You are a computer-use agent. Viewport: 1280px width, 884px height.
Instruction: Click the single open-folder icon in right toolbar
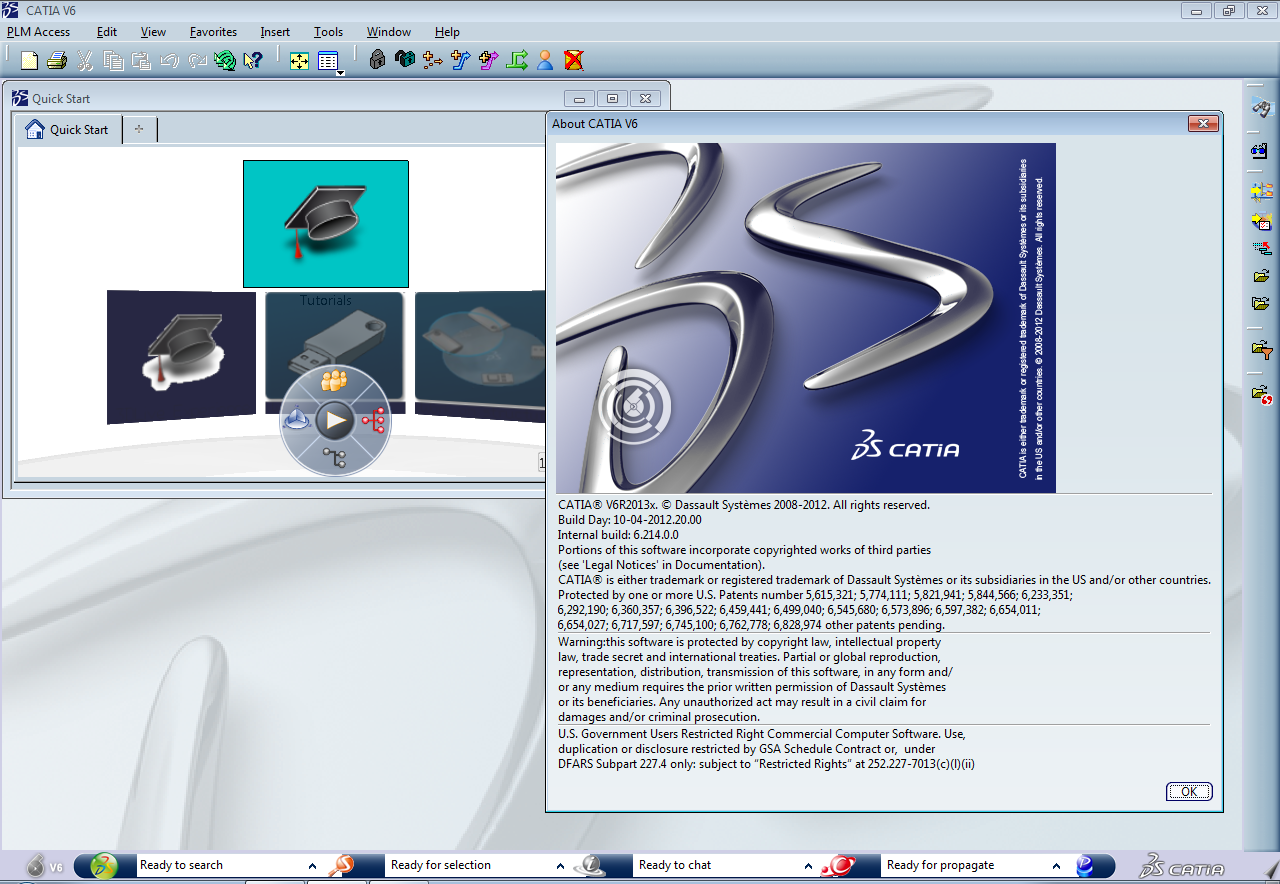[x=1261, y=276]
